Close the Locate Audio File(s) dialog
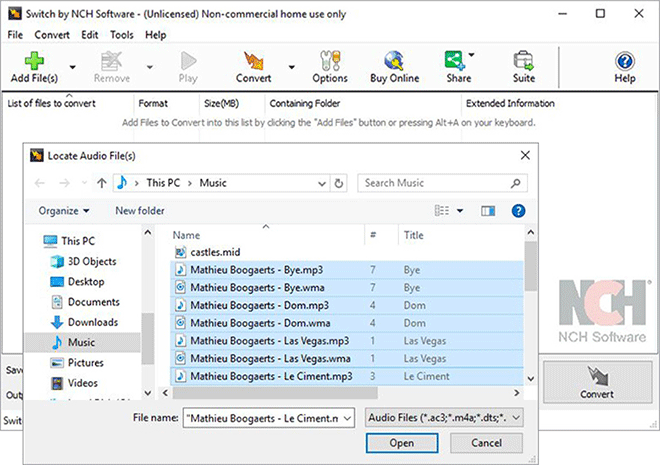 coord(525,155)
